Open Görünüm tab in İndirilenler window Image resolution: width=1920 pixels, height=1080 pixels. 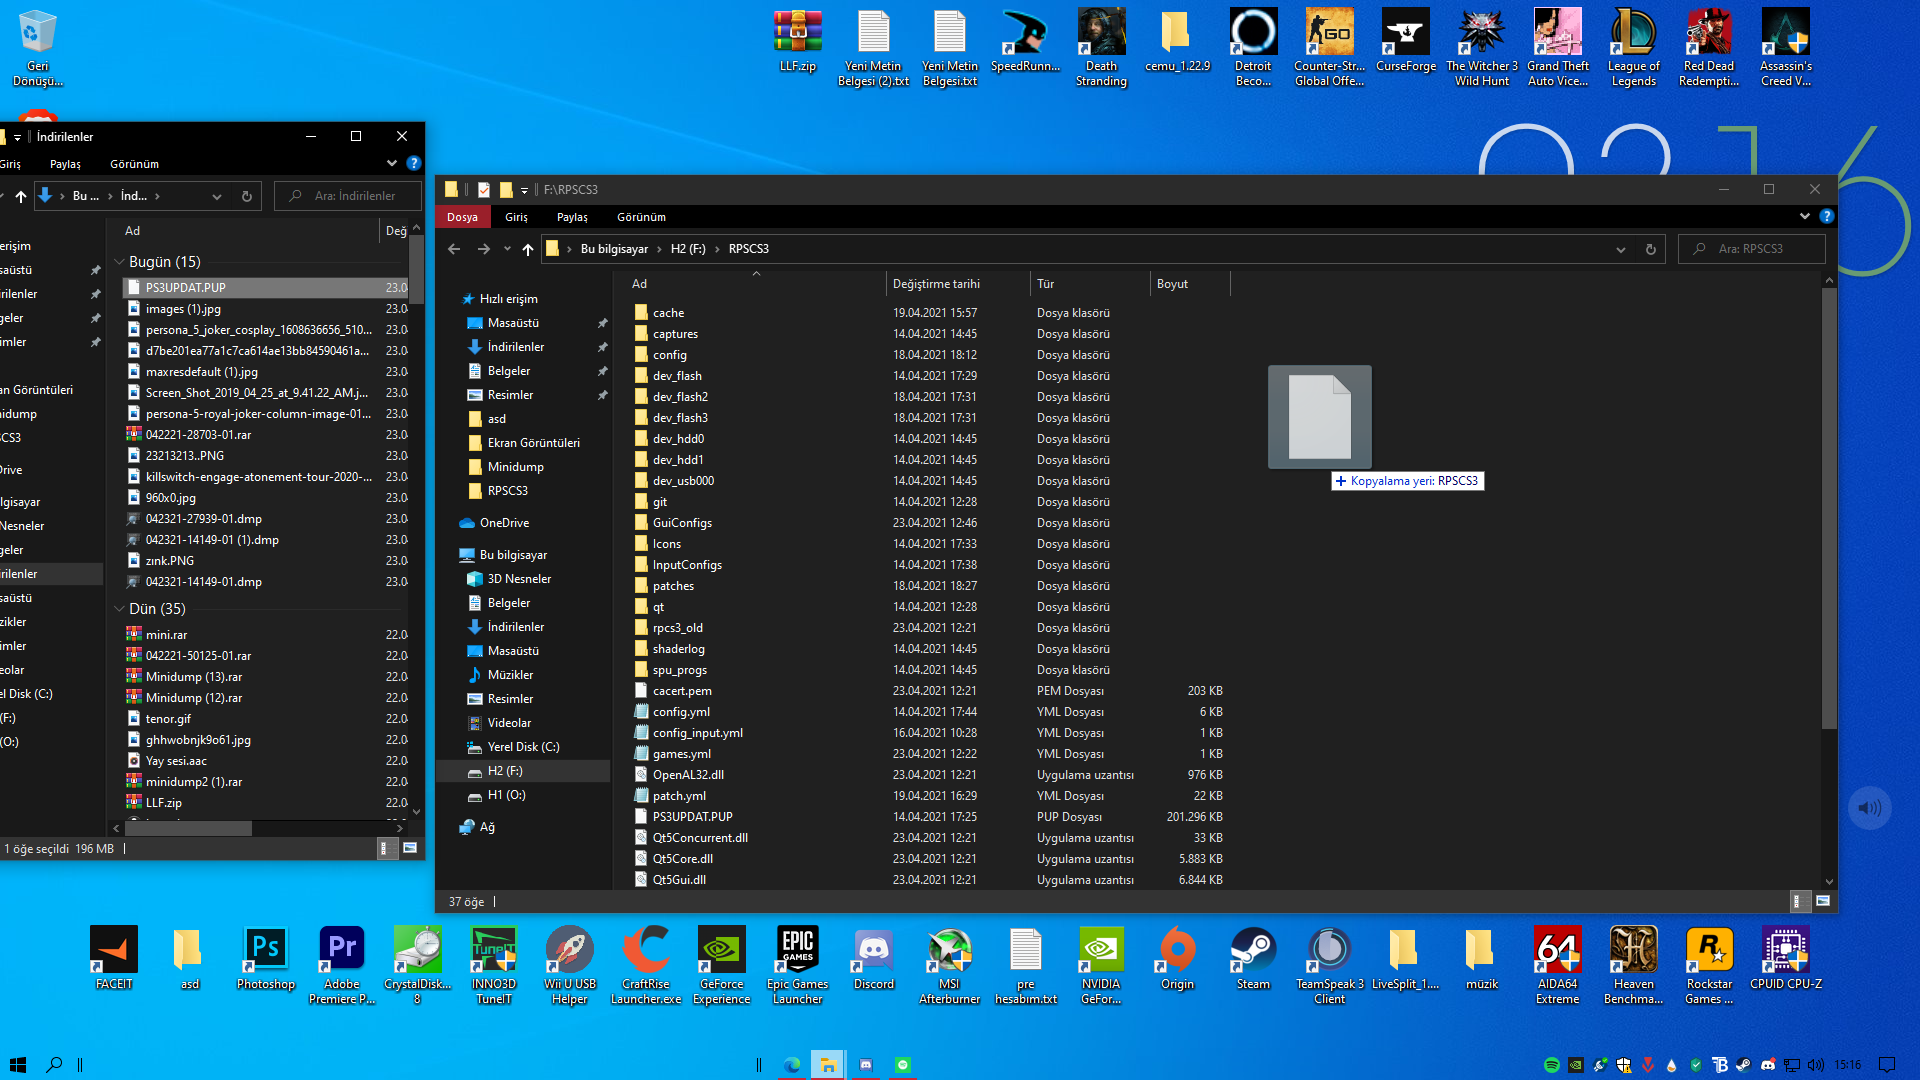[134, 164]
